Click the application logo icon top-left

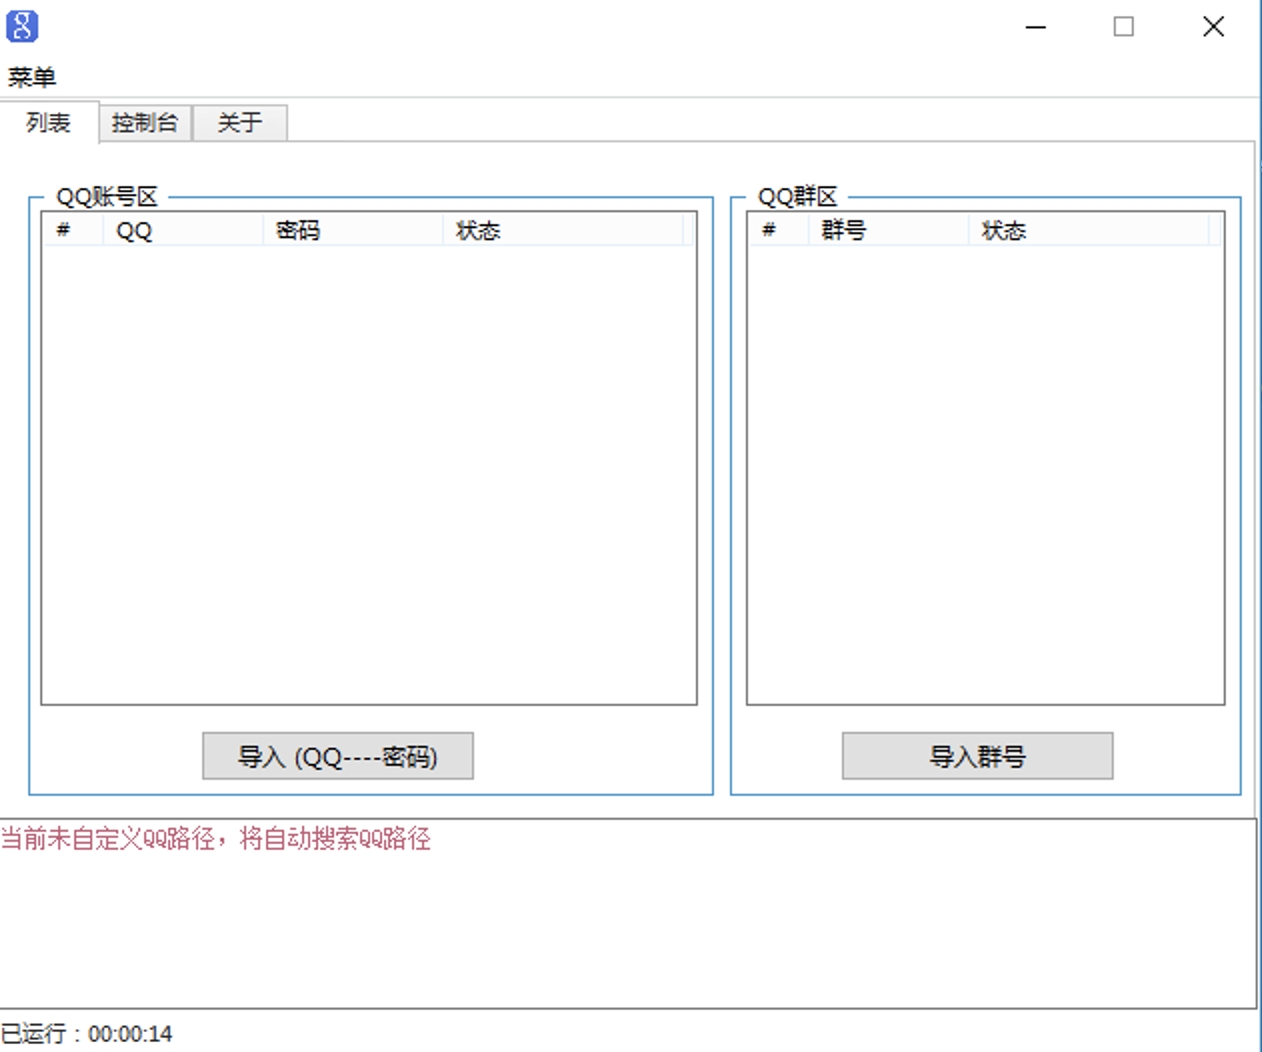[x=22, y=27]
